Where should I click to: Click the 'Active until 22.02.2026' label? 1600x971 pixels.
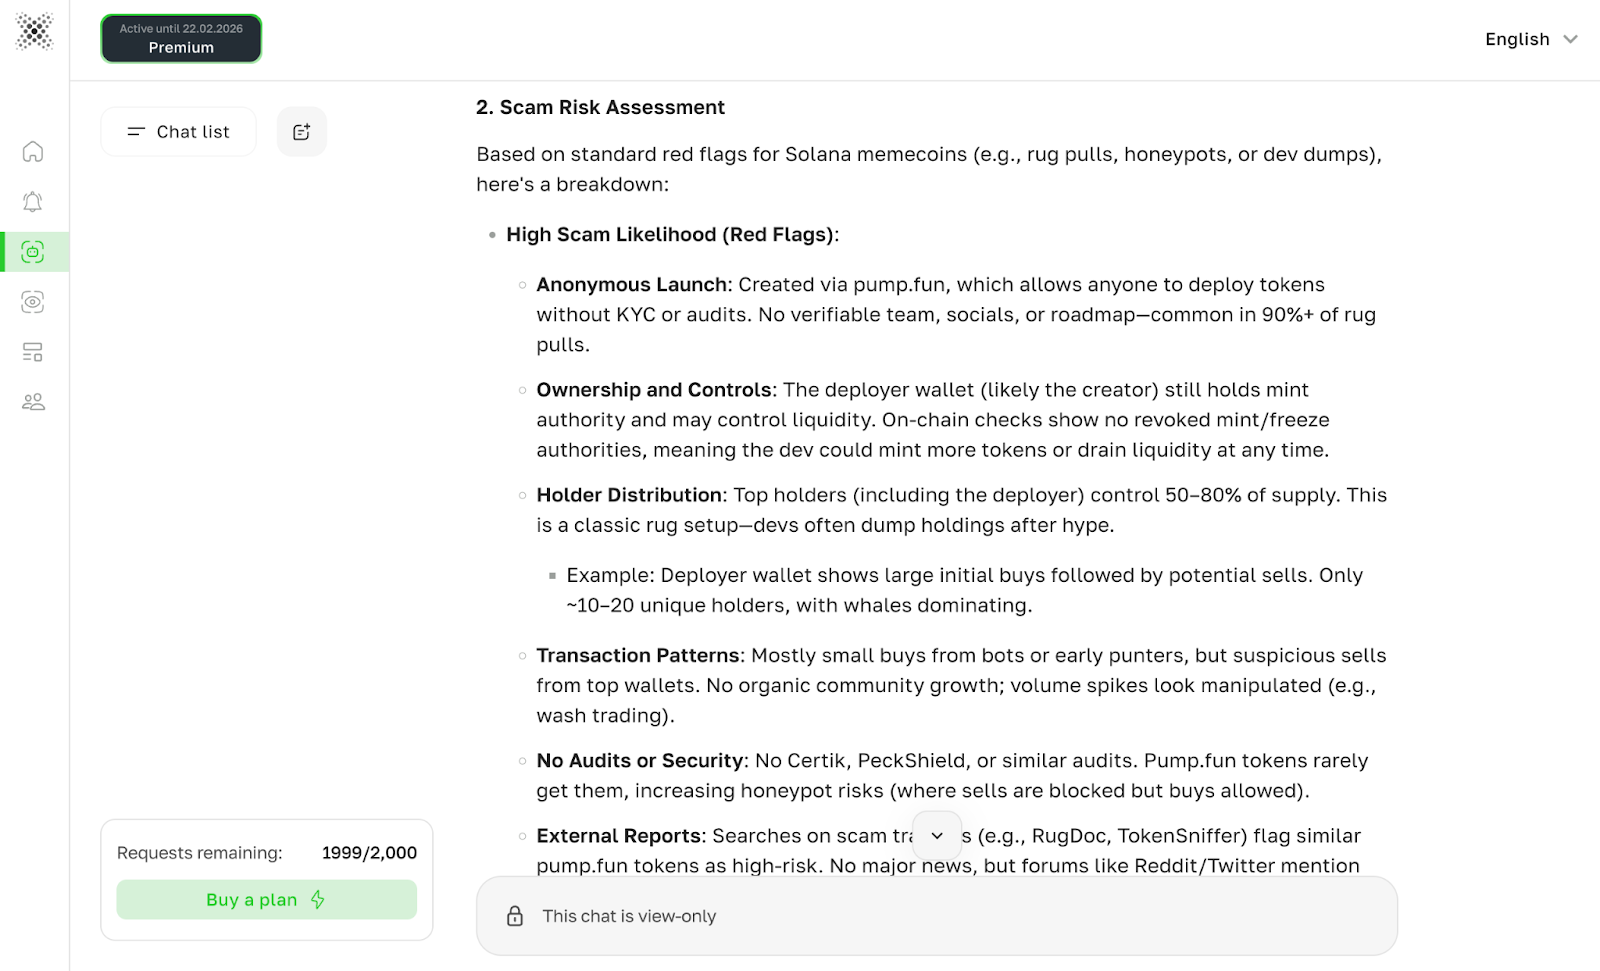[x=180, y=29]
